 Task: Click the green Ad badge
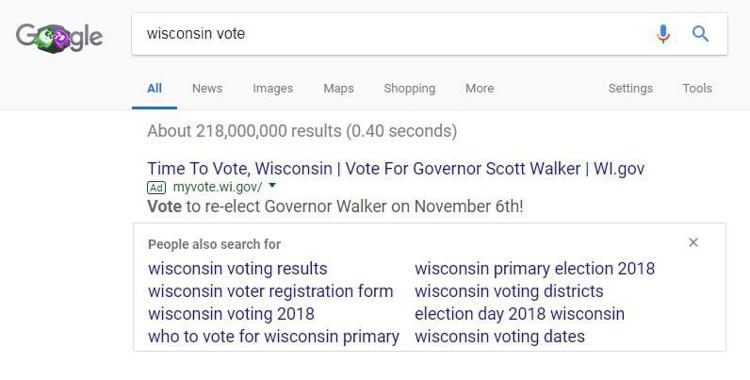[156, 188]
